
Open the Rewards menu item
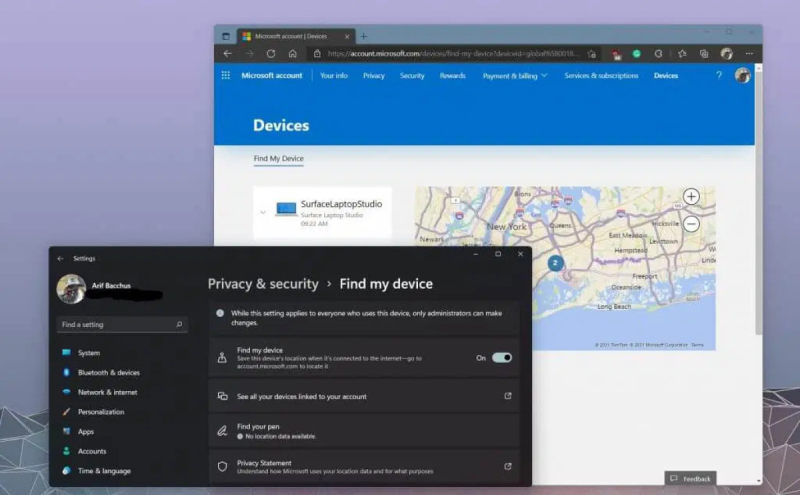pyautogui.click(x=452, y=76)
